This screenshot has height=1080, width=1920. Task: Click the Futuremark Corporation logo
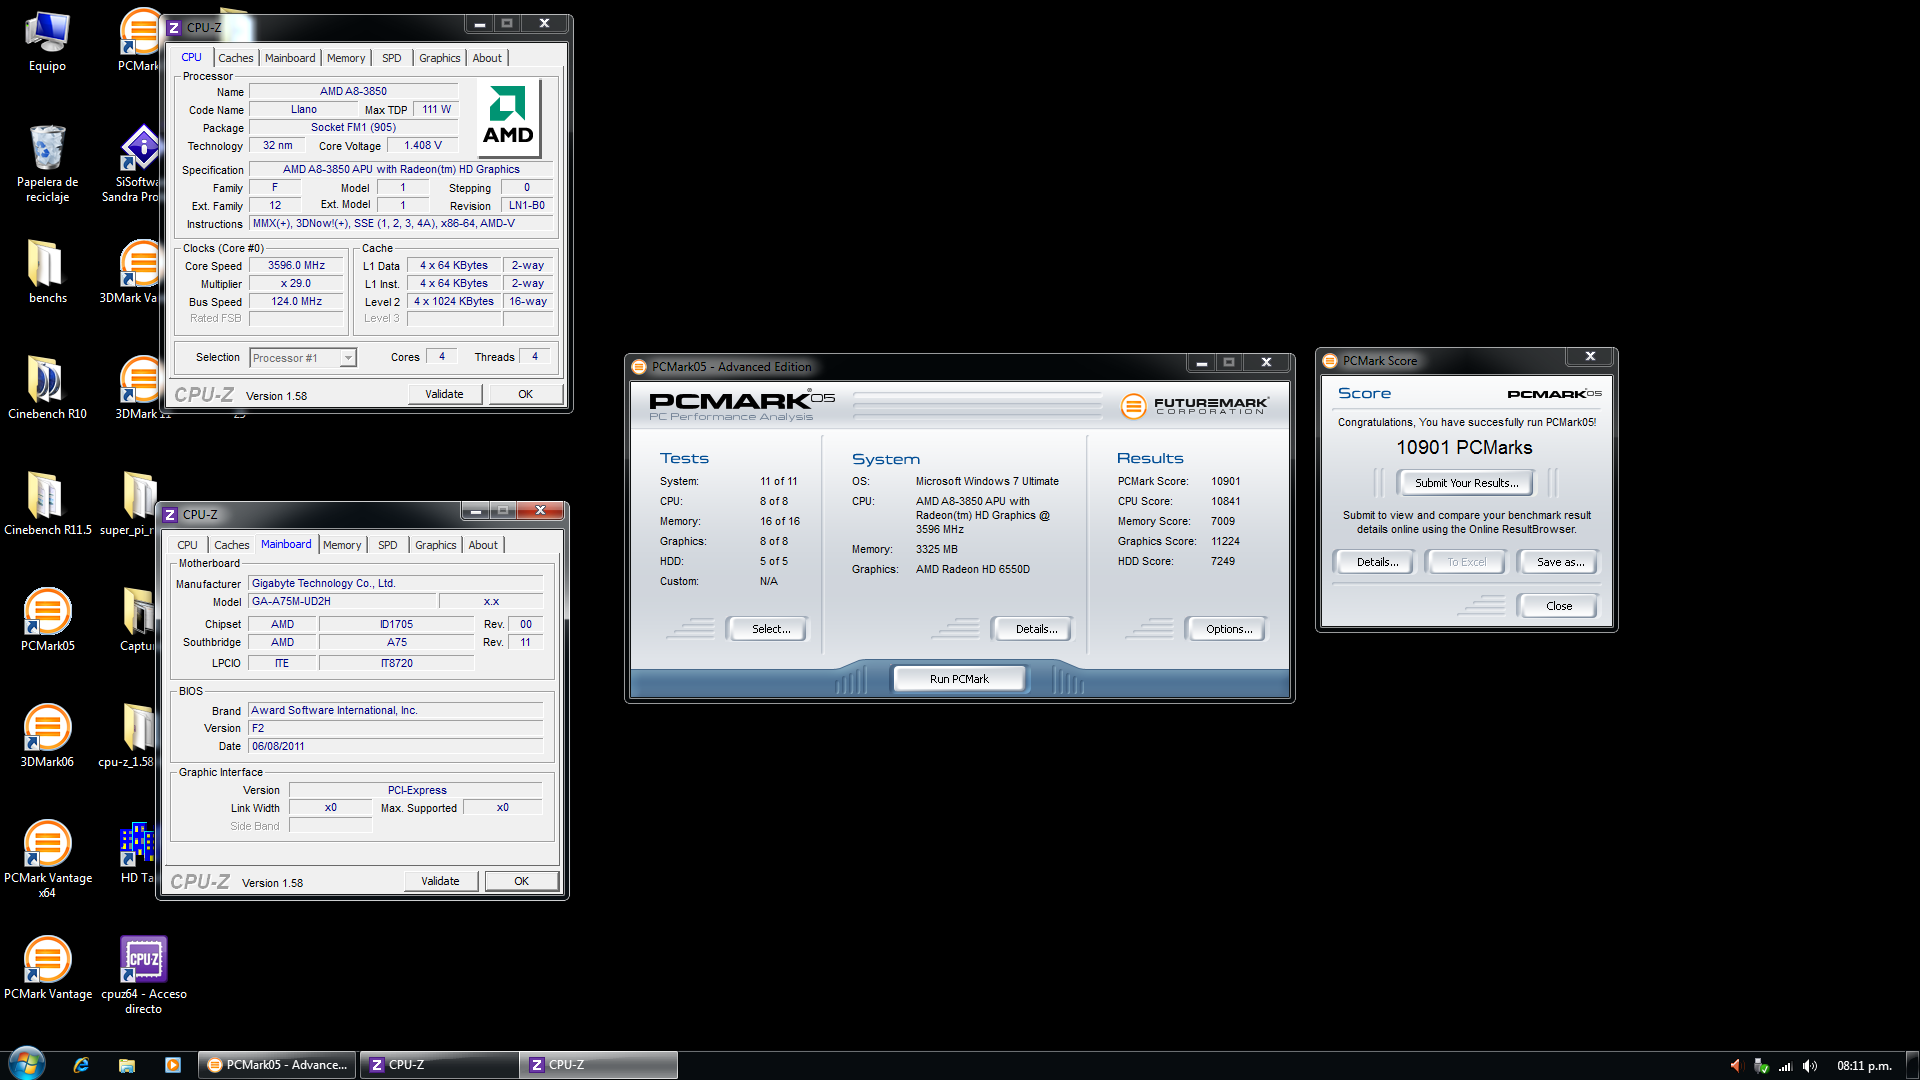(x=1195, y=405)
